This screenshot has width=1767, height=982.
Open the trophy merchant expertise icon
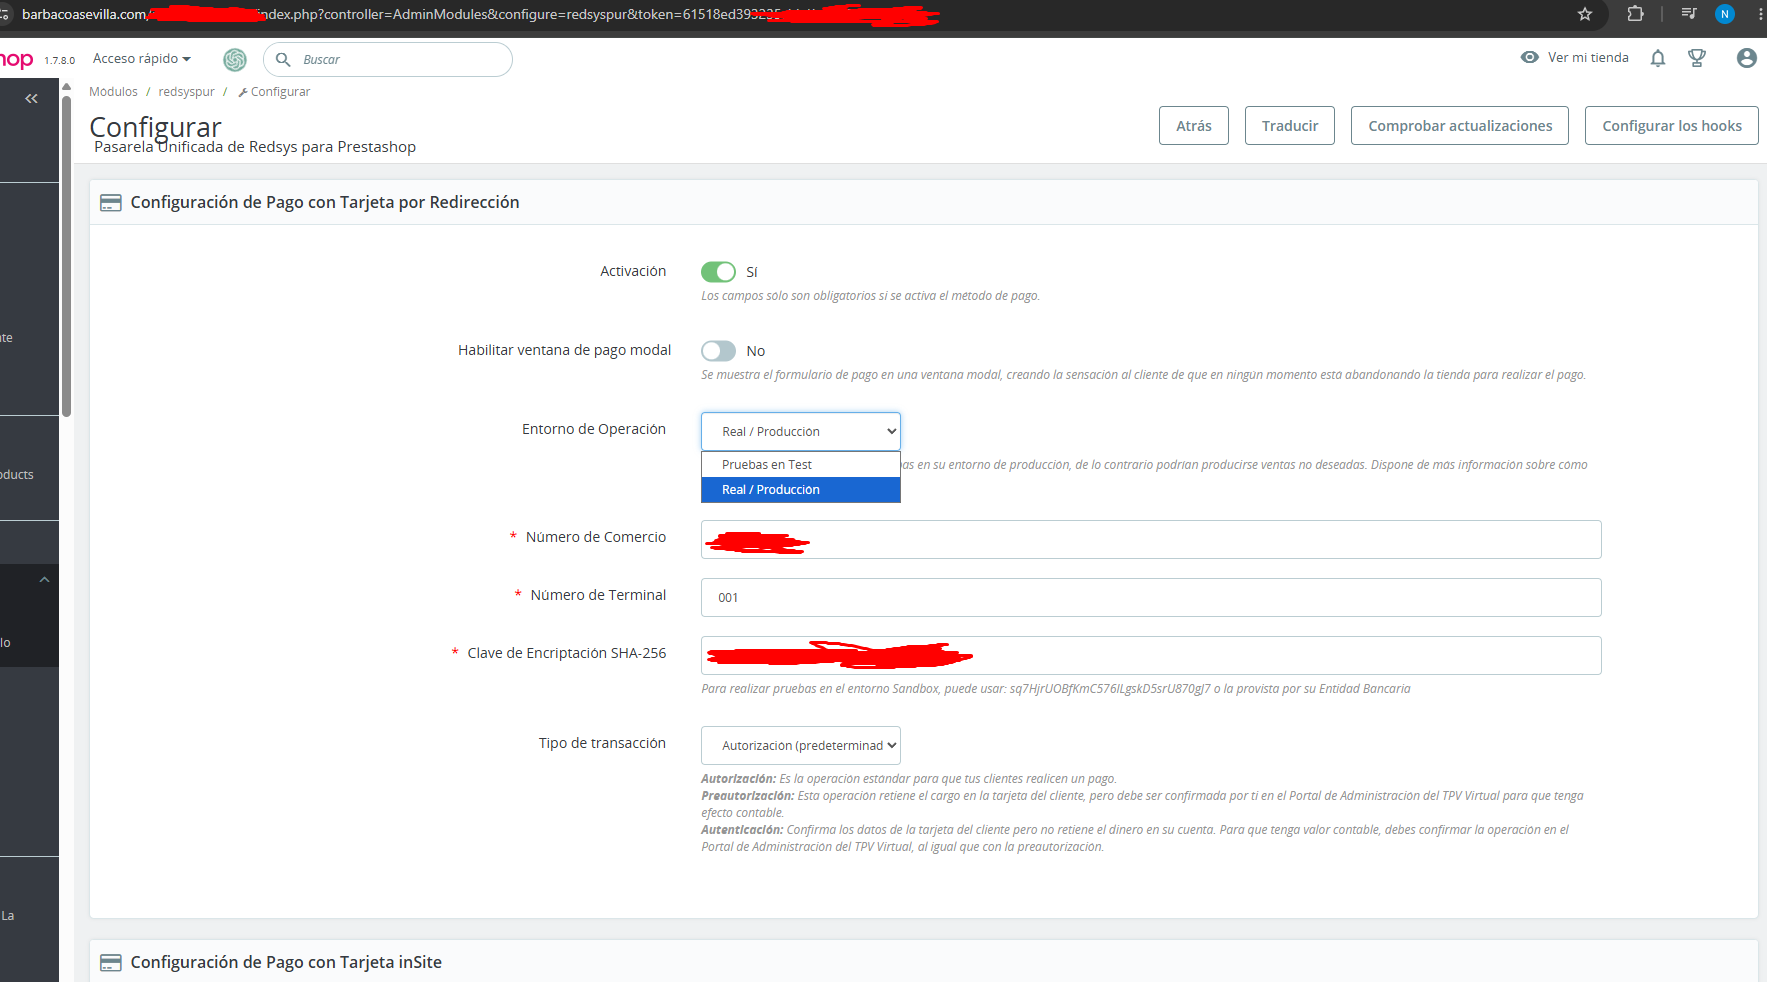1697,58
